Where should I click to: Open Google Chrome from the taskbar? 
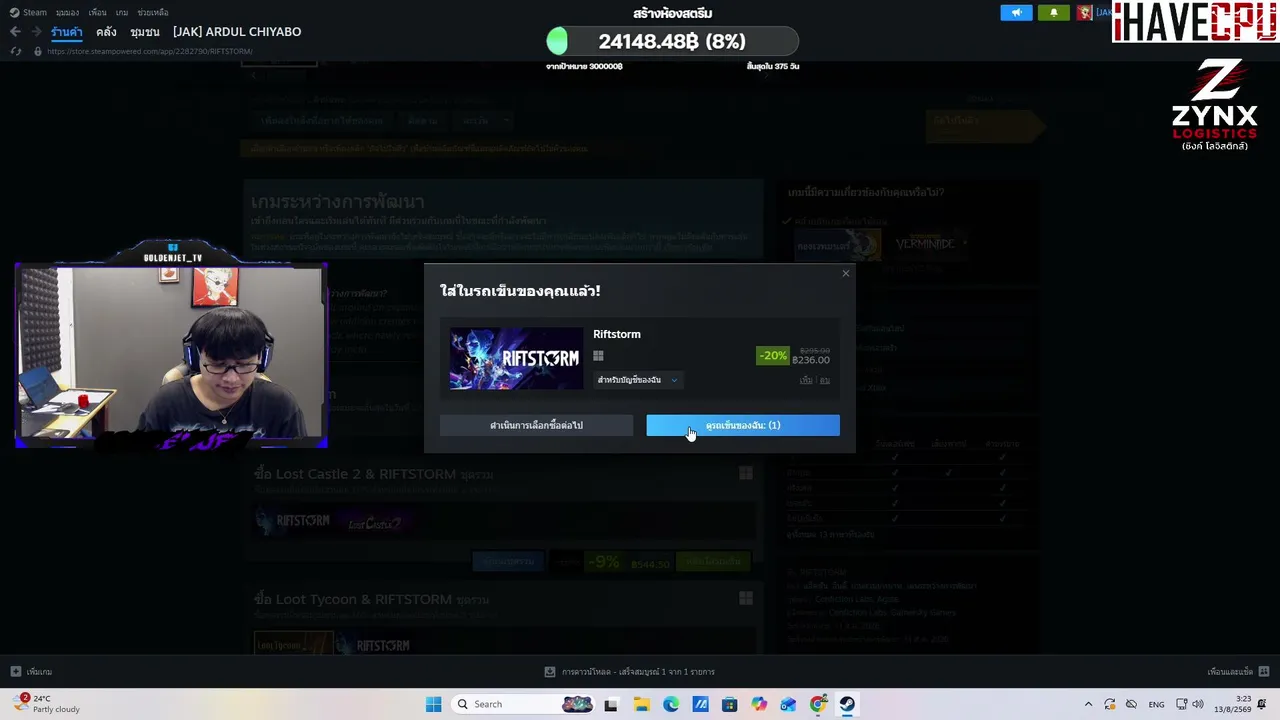pyautogui.click(x=818, y=704)
